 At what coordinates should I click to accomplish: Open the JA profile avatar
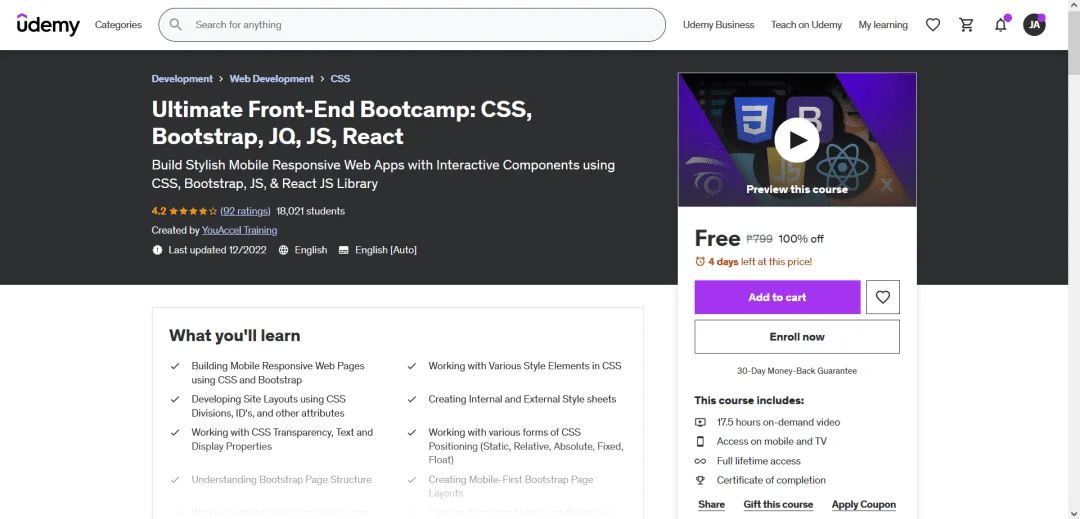pyautogui.click(x=1034, y=25)
